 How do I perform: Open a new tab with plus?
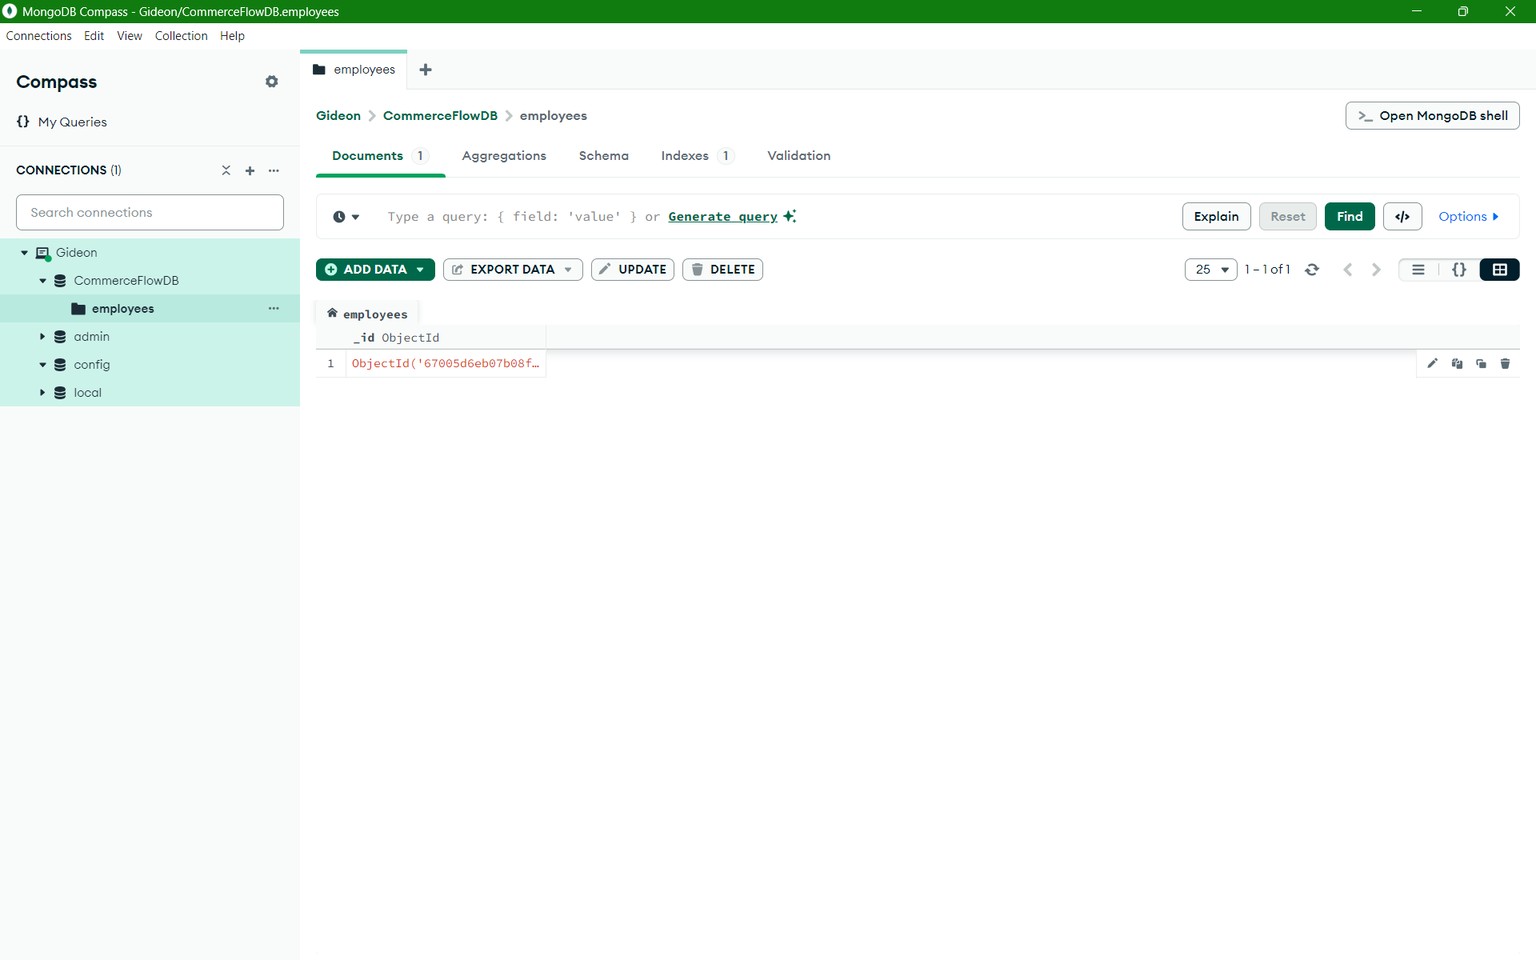click(x=426, y=70)
